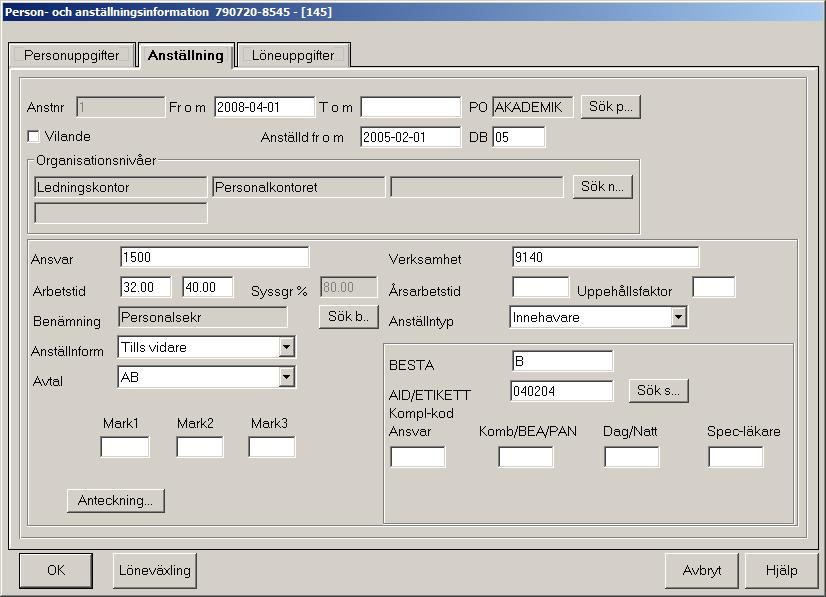Click the Personalkontoret organisation level field
Viewport: 826px width, 597px height.
(x=299, y=187)
